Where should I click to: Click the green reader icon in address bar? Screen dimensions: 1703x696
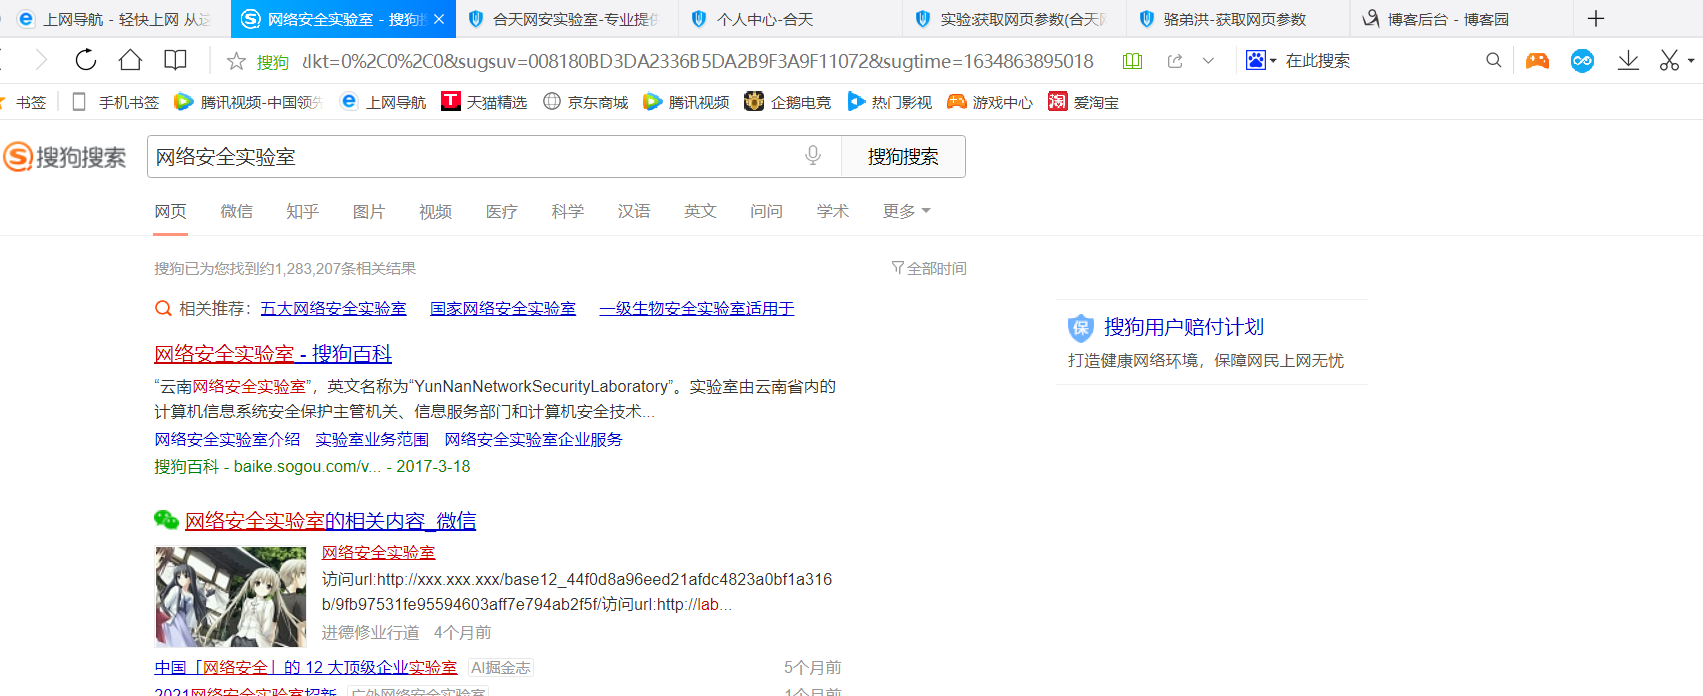[1132, 61]
